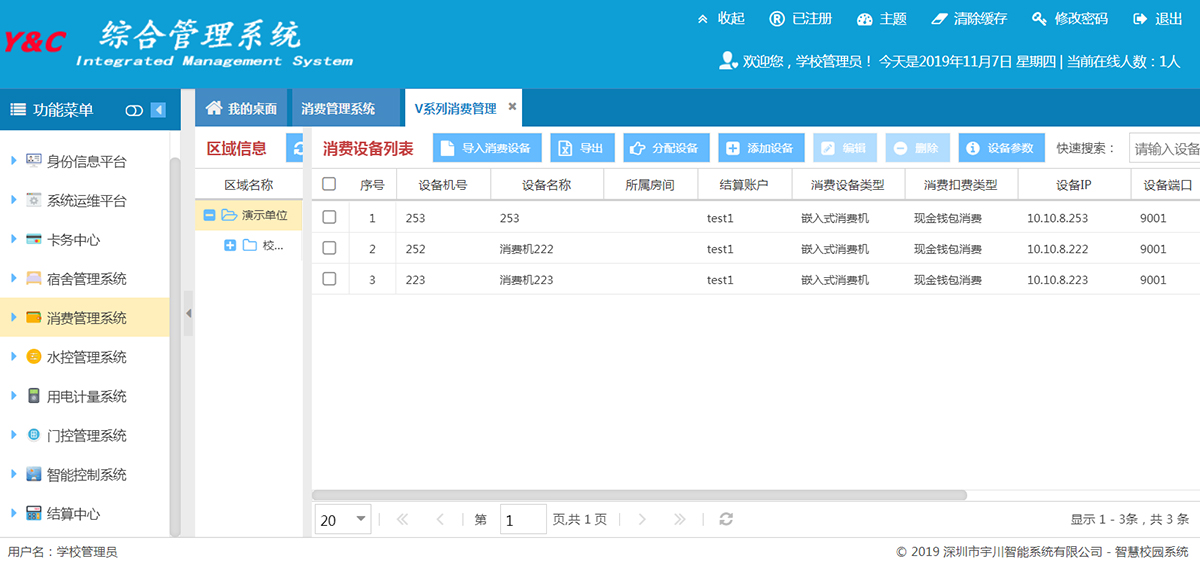Select the checkbox for 消费机223 row
Screen dimensions: 1200x565
tap(329, 280)
